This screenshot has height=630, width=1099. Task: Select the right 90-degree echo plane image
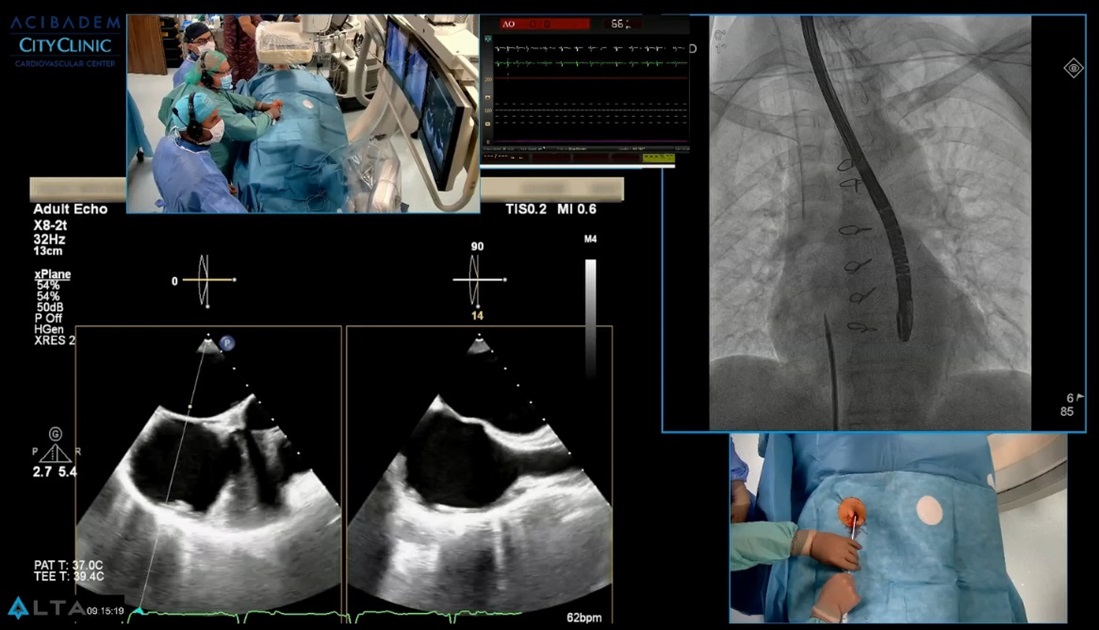coord(479,470)
